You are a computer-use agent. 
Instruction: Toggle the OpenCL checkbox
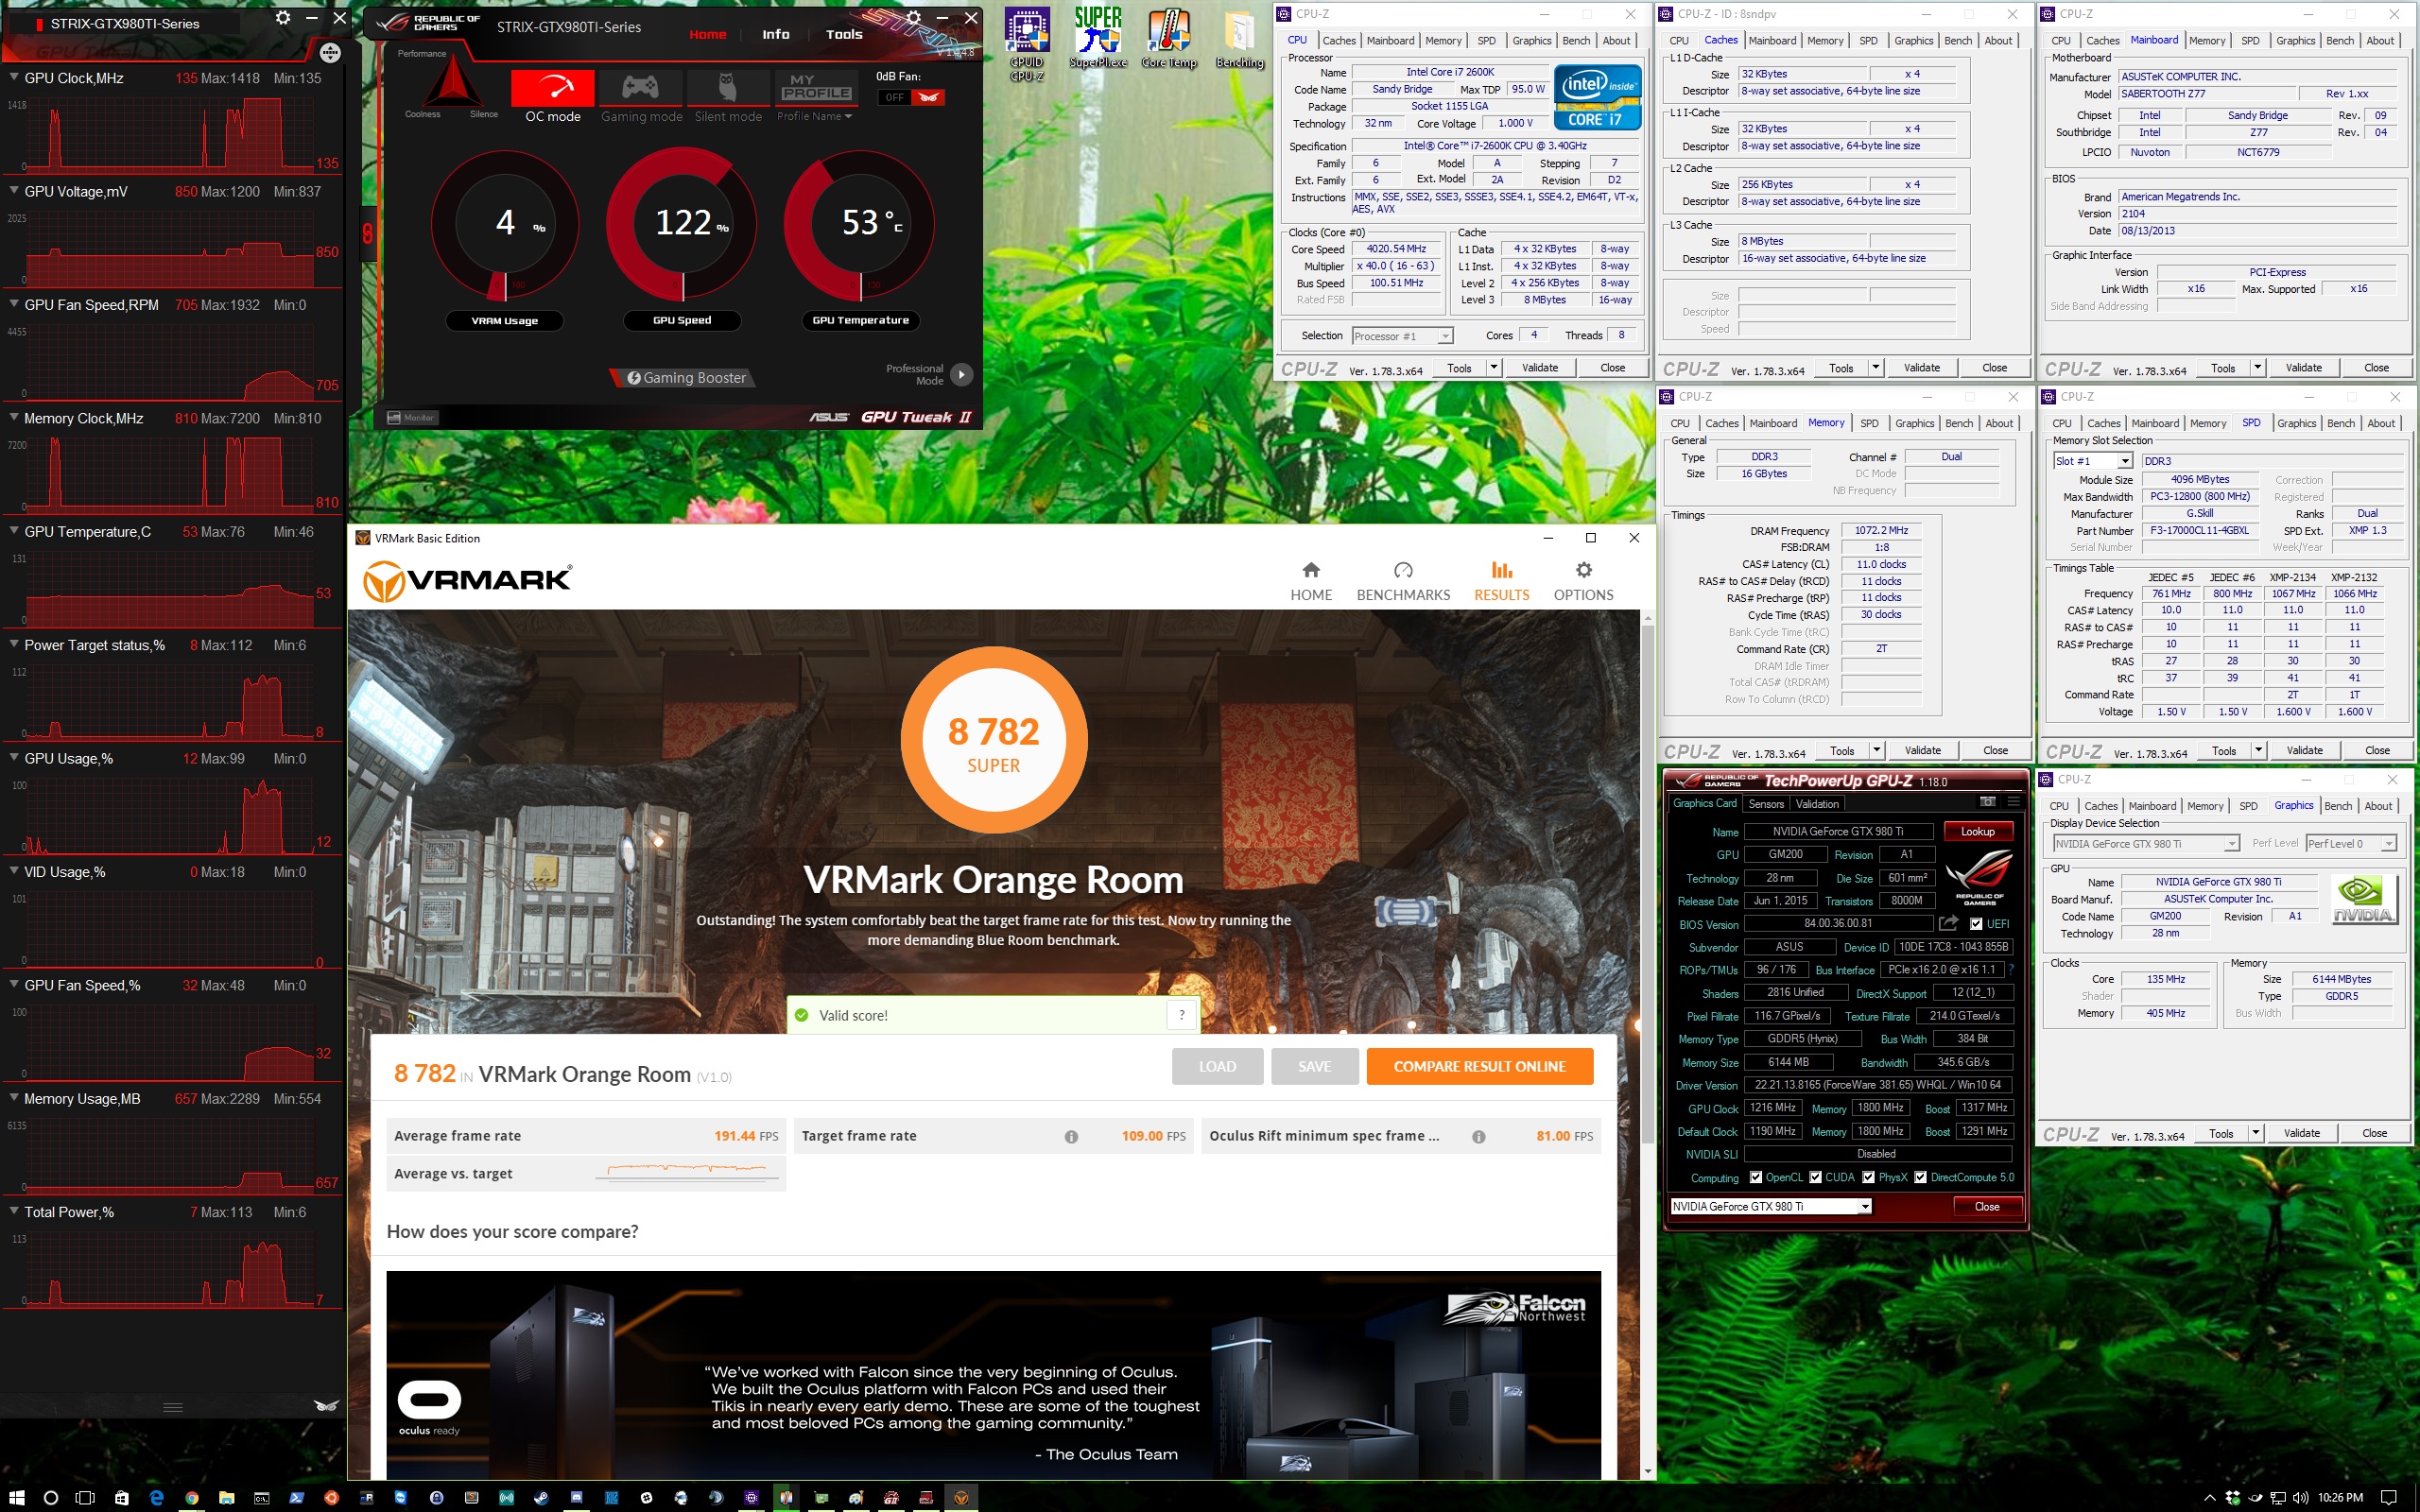point(1756,1177)
